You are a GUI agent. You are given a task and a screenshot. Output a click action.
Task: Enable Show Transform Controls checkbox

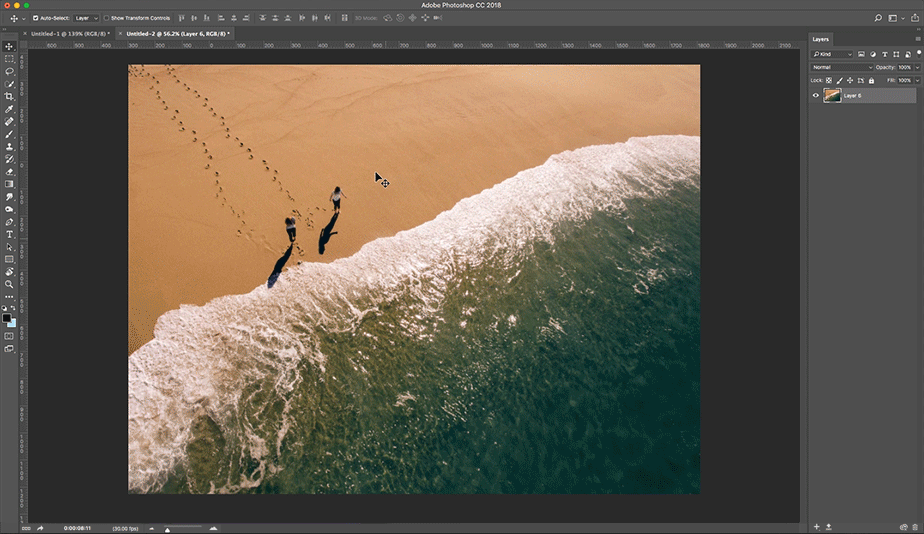pyautogui.click(x=107, y=18)
